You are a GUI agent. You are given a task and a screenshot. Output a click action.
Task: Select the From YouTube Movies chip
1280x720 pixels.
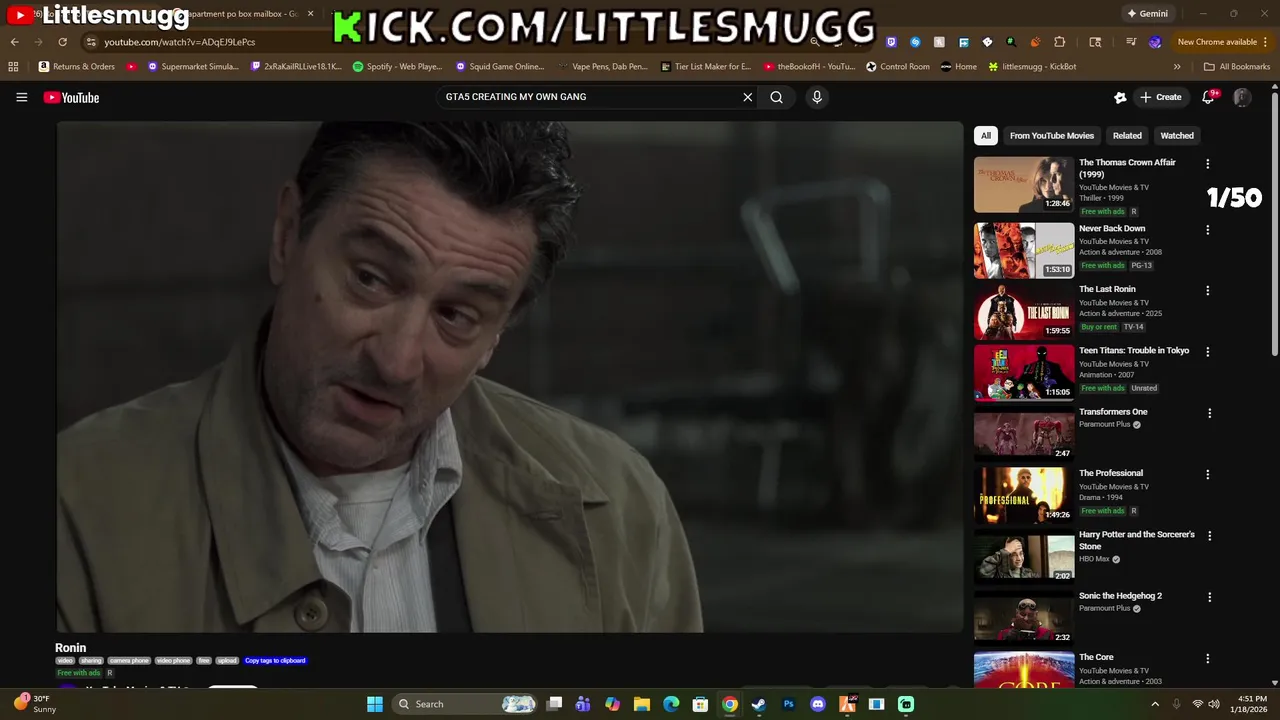[1051, 136]
